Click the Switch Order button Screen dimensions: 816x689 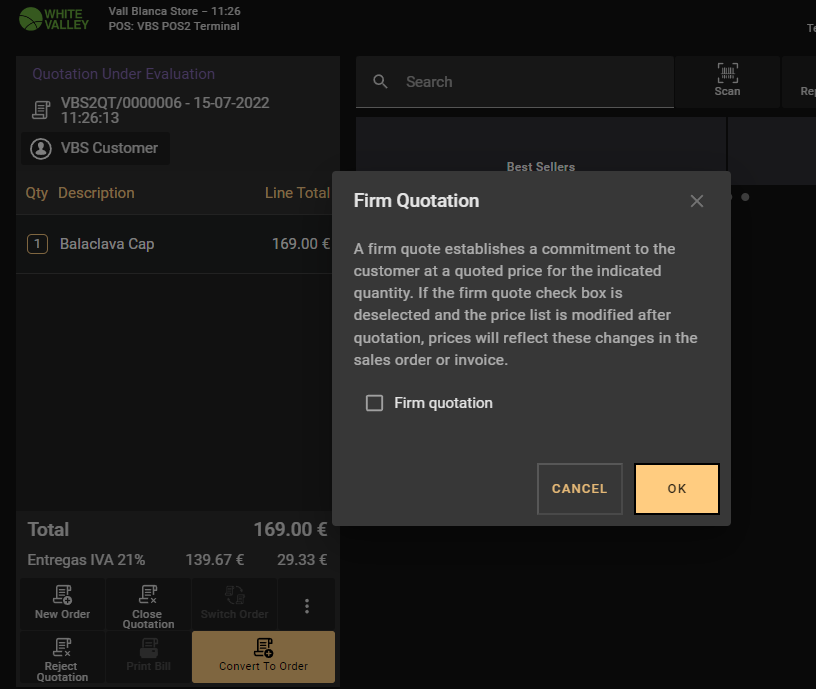click(x=234, y=604)
